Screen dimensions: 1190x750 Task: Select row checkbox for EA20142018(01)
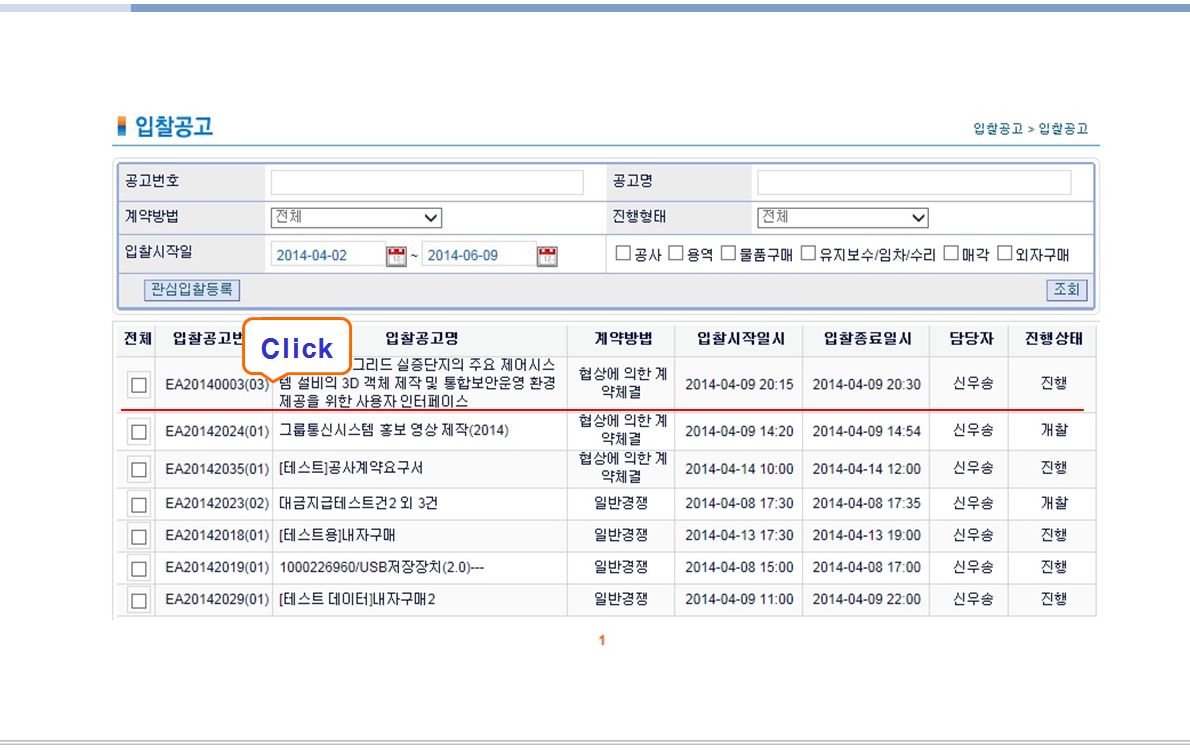tap(139, 537)
